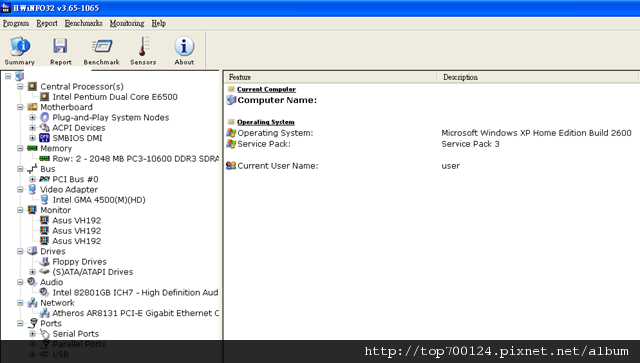Click the Ports category icon
640x363 pixels.
pos(32,323)
